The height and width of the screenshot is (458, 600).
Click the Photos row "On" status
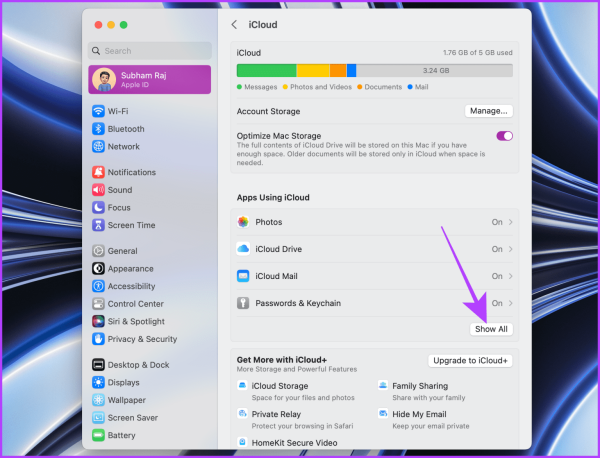[497, 222]
